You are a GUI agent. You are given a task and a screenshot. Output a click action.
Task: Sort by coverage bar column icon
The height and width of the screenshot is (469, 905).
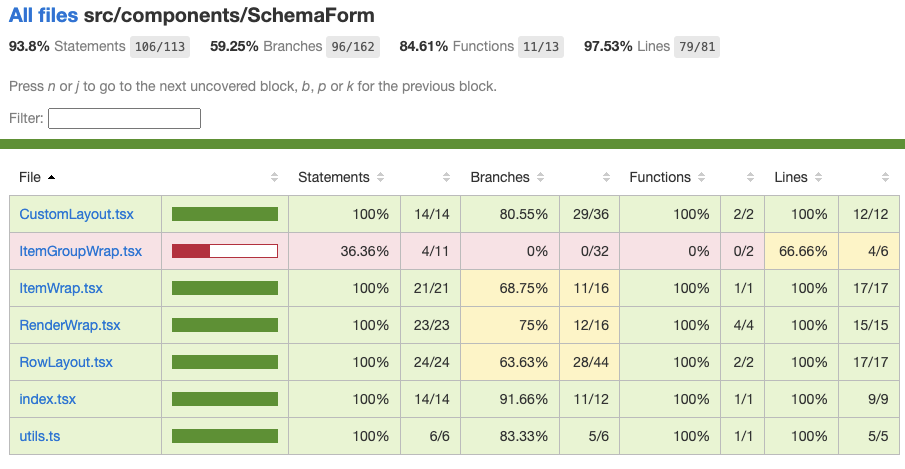[275, 177]
